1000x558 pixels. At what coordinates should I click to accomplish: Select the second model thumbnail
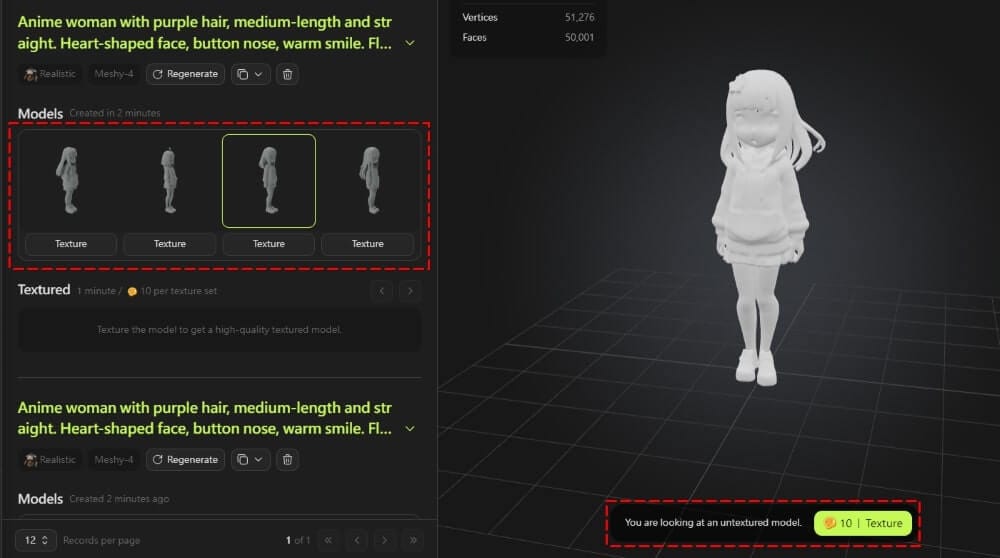(x=170, y=180)
